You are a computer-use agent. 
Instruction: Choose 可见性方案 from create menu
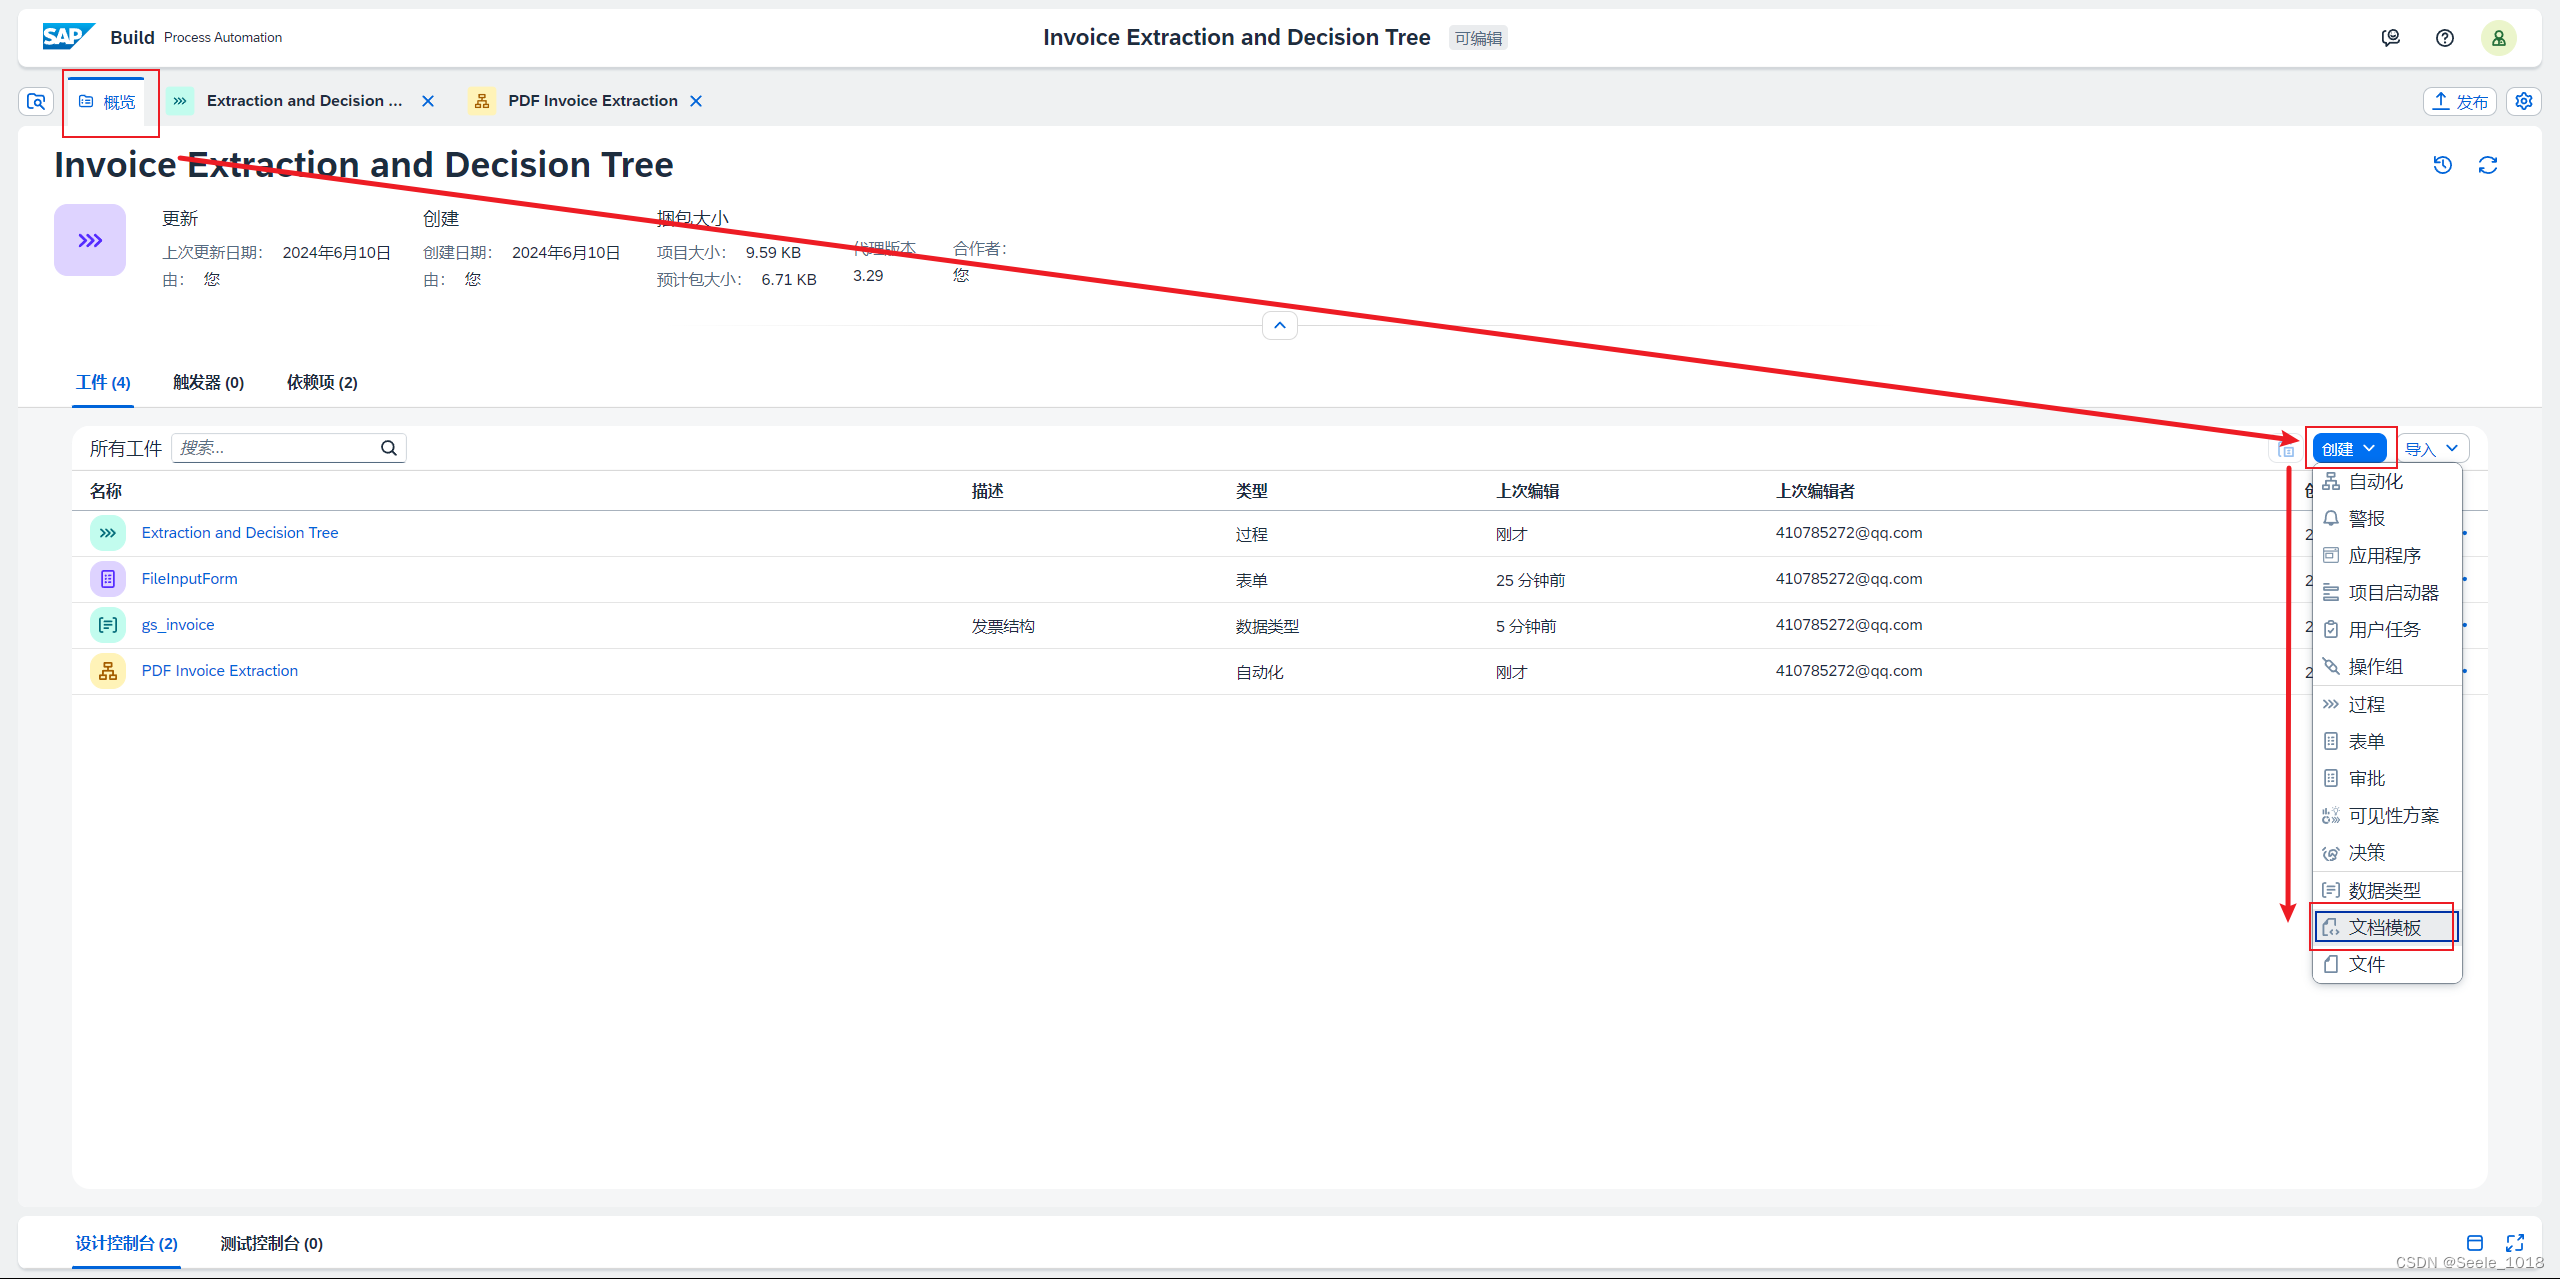2388,816
